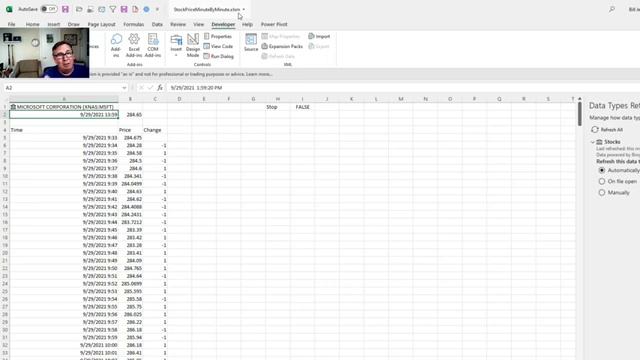Select the Stop label cell
Screen dimensions: 640x360
(x=278, y=107)
